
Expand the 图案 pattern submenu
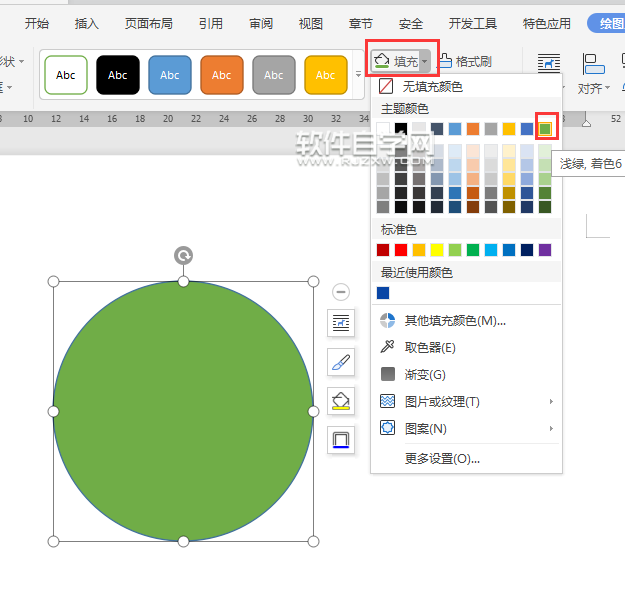pos(551,429)
